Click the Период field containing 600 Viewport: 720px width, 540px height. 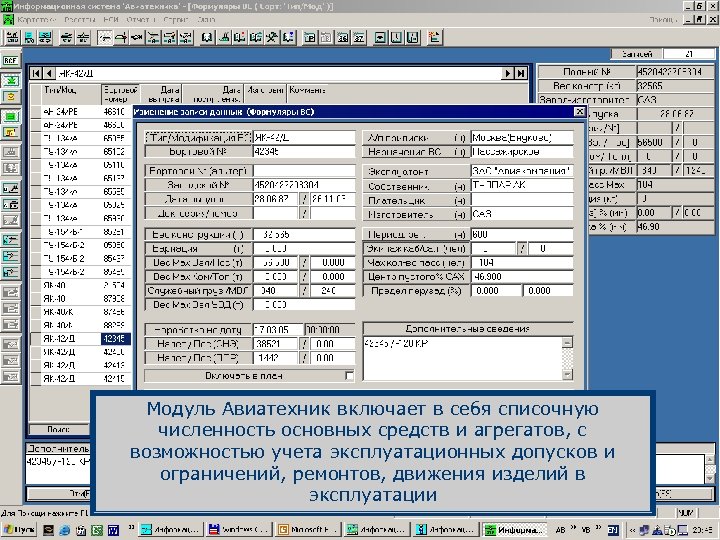[522, 234]
